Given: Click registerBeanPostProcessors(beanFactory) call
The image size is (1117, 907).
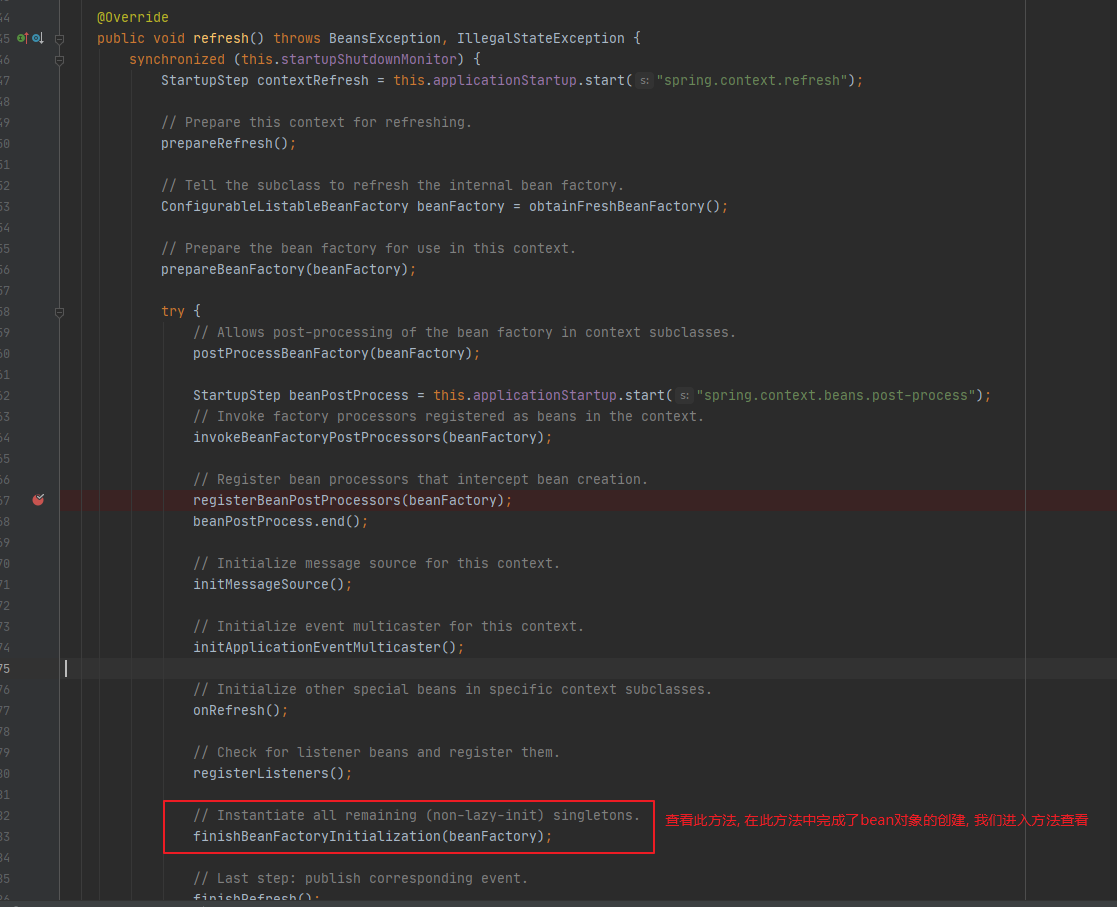Looking at the screenshot, I should coord(348,500).
